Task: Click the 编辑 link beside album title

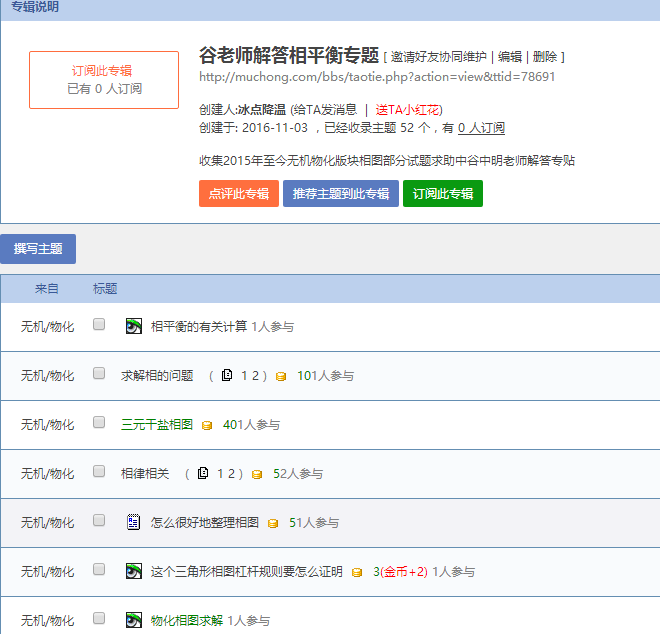Action: [x=510, y=57]
